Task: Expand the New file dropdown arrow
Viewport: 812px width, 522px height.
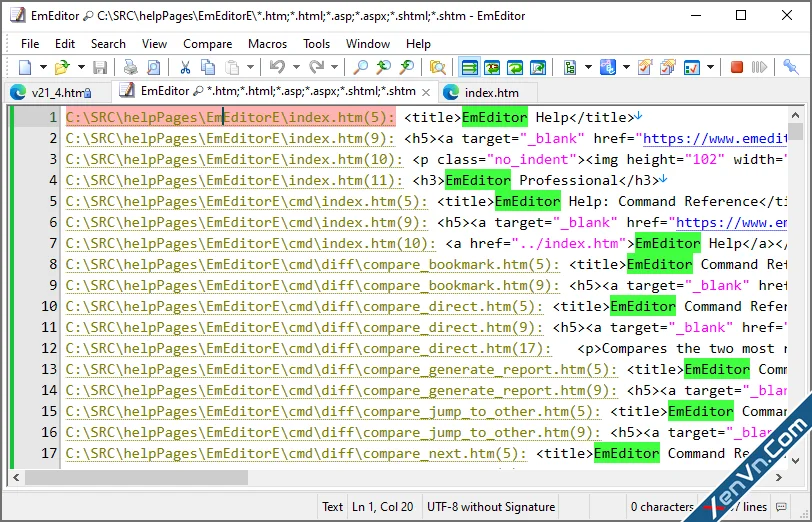Action: coord(43,67)
